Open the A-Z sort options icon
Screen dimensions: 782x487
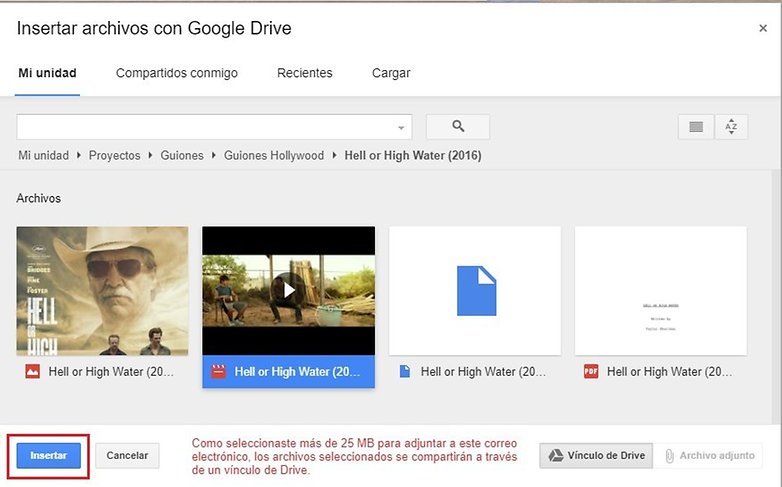[731, 127]
